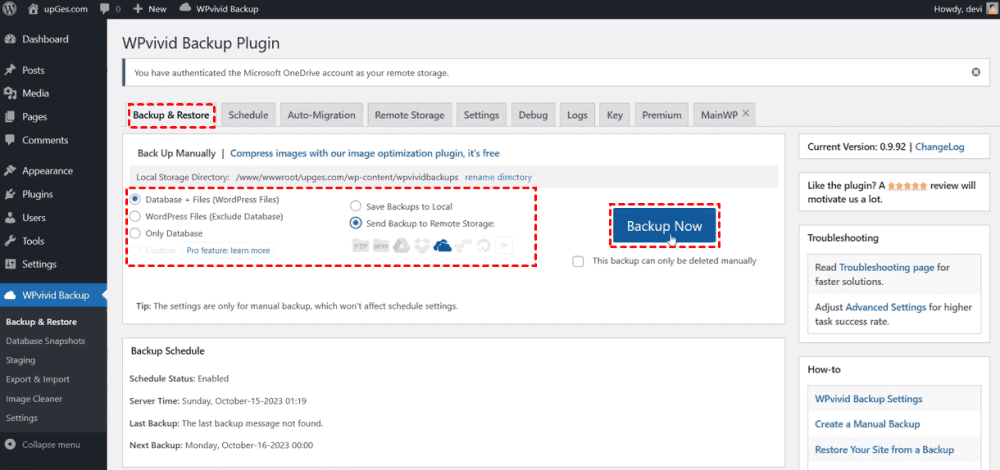Choose Save Backups to Local option
This screenshot has height=470, width=1000.
click(x=356, y=206)
